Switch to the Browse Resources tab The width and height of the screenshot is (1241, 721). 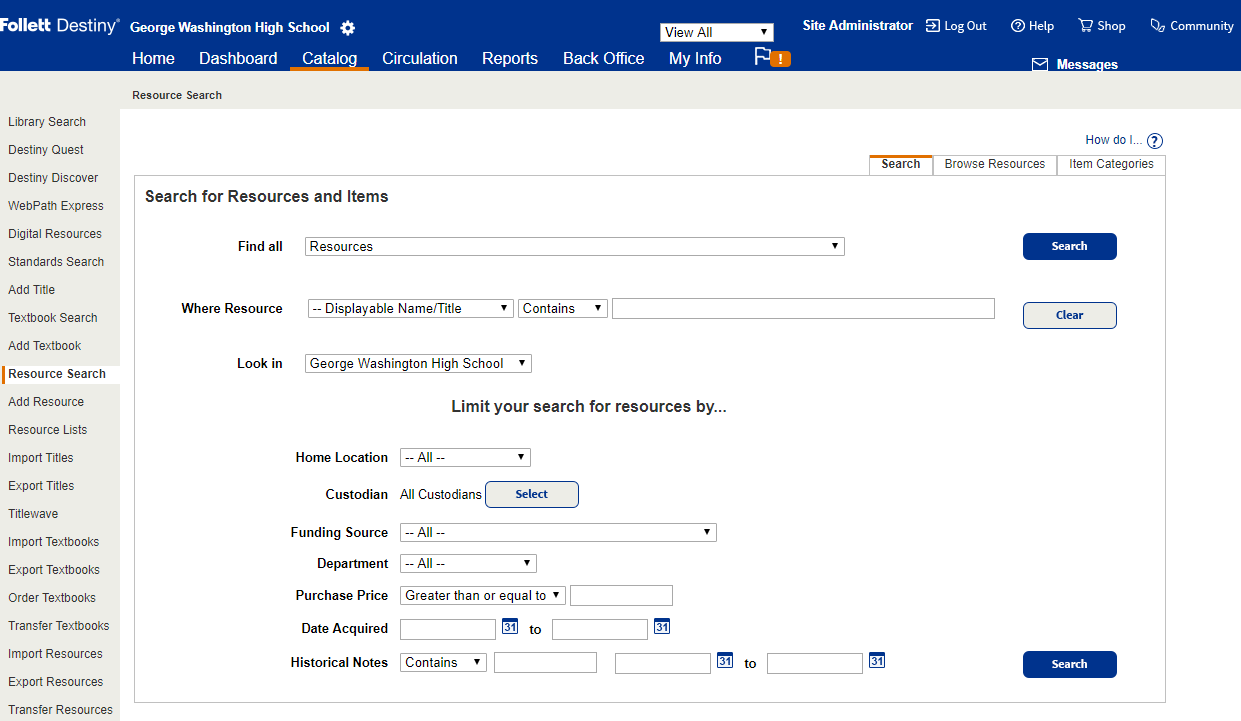994,164
